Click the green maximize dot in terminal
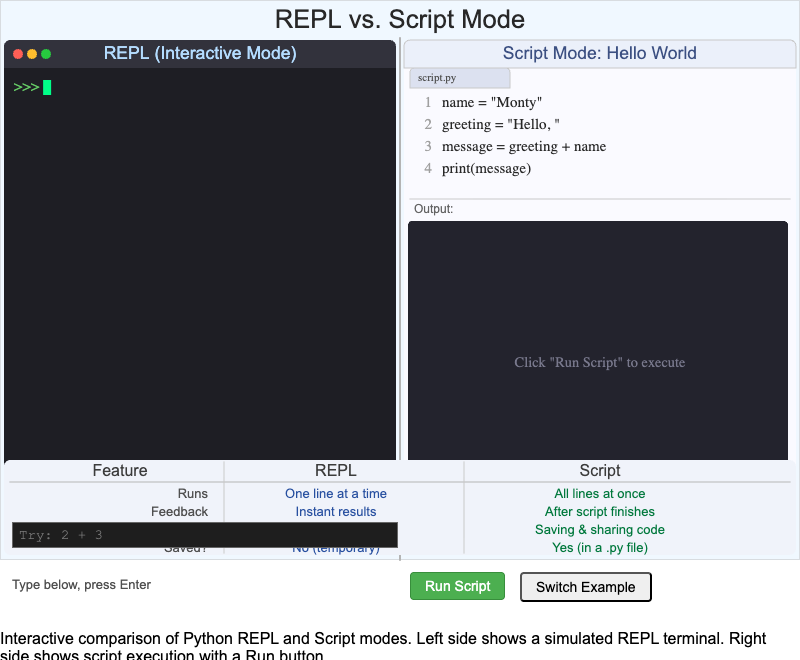Image resolution: width=800 pixels, height=660 pixels. point(46,54)
